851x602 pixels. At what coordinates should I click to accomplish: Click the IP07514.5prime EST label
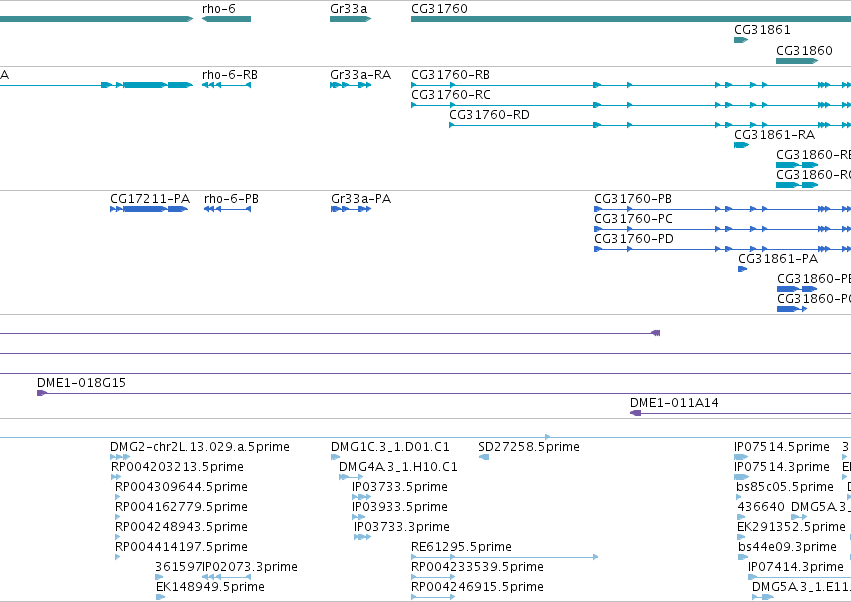pos(782,447)
